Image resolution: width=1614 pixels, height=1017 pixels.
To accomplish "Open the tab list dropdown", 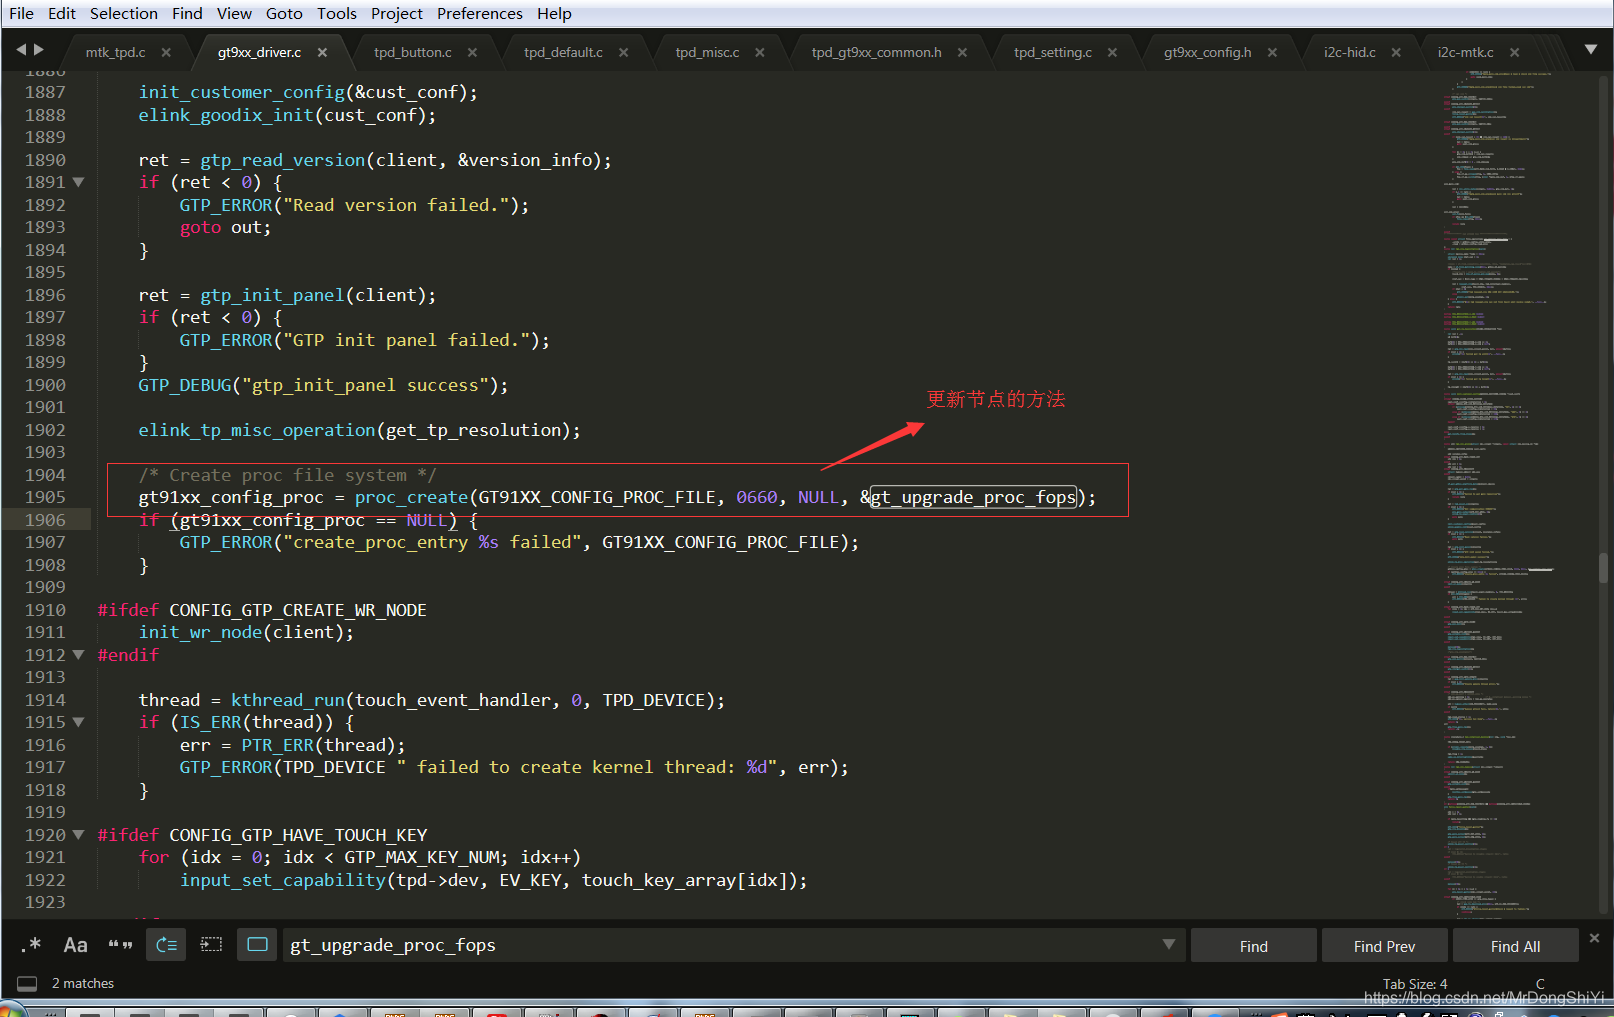I will pos(1591,49).
